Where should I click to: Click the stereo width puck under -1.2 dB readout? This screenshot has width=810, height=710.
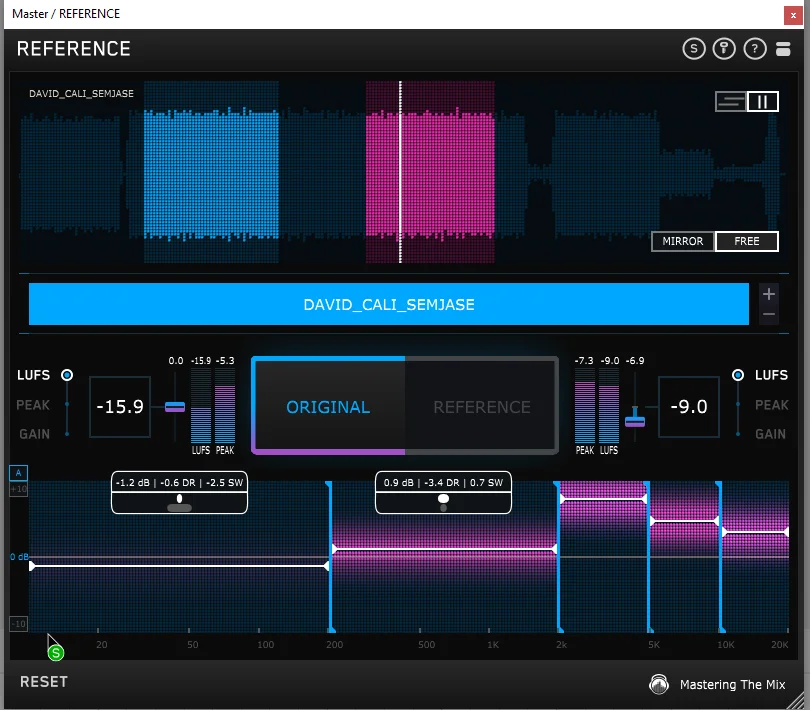pyautogui.click(x=179, y=507)
